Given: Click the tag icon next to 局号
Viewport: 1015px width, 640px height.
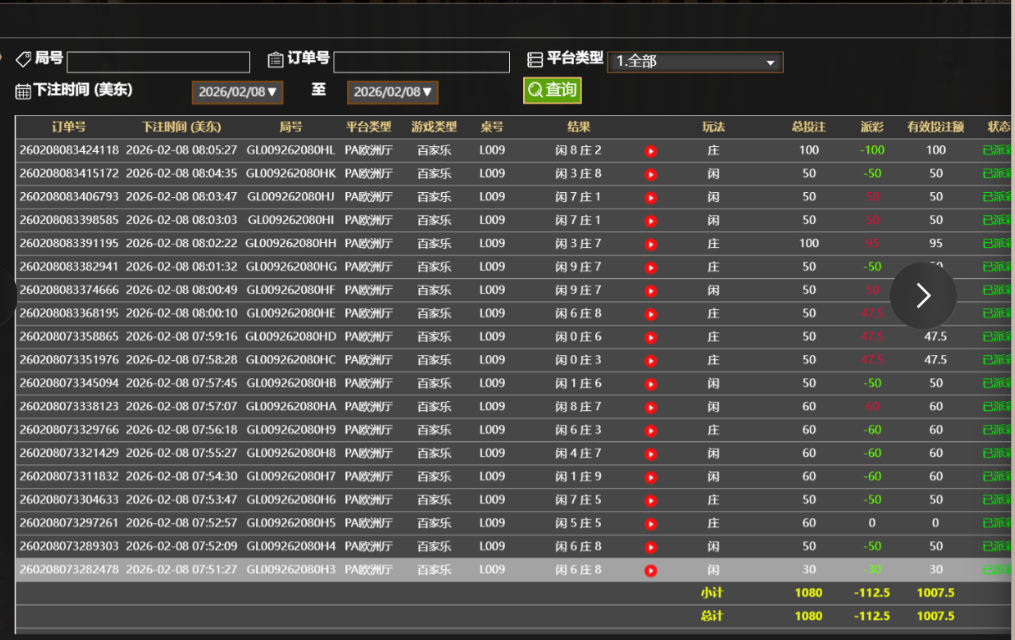Looking at the screenshot, I should [23, 60].
